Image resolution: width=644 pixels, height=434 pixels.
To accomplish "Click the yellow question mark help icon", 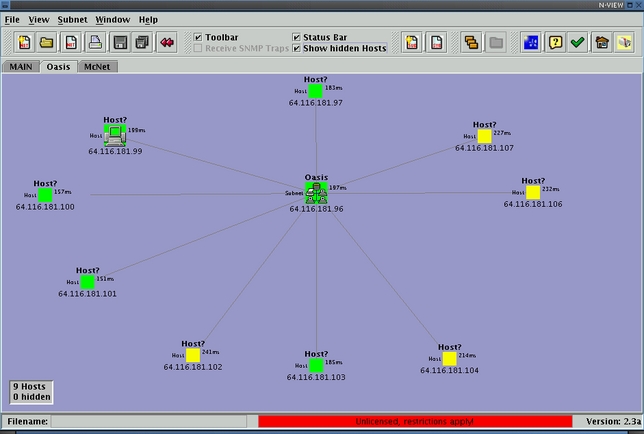I will [555, 42].
